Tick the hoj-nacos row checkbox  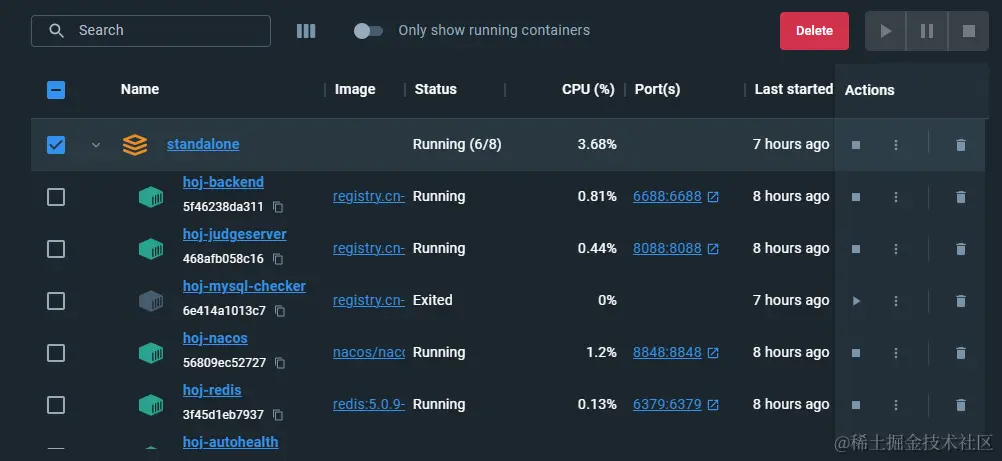coord(56,353)
